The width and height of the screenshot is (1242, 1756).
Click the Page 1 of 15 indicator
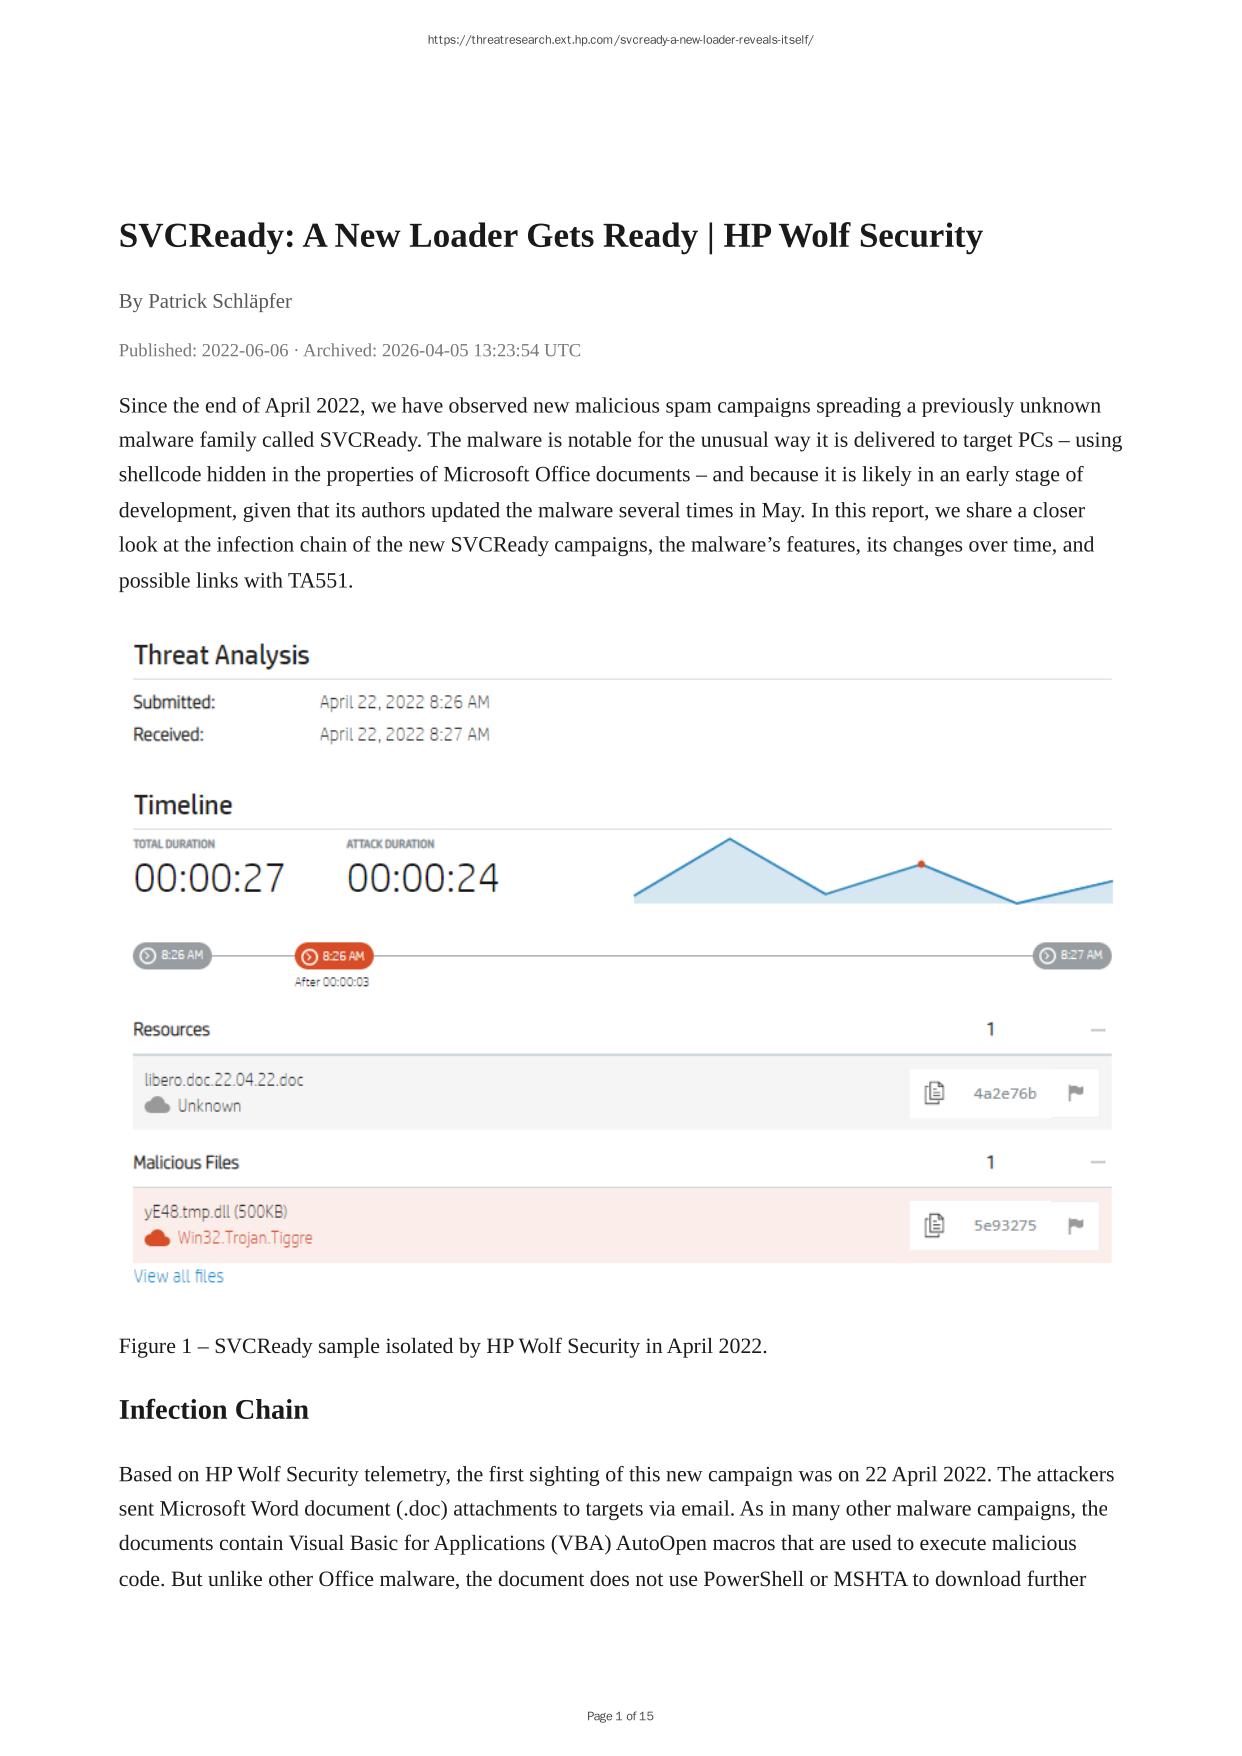click(x=620, y=1716)
